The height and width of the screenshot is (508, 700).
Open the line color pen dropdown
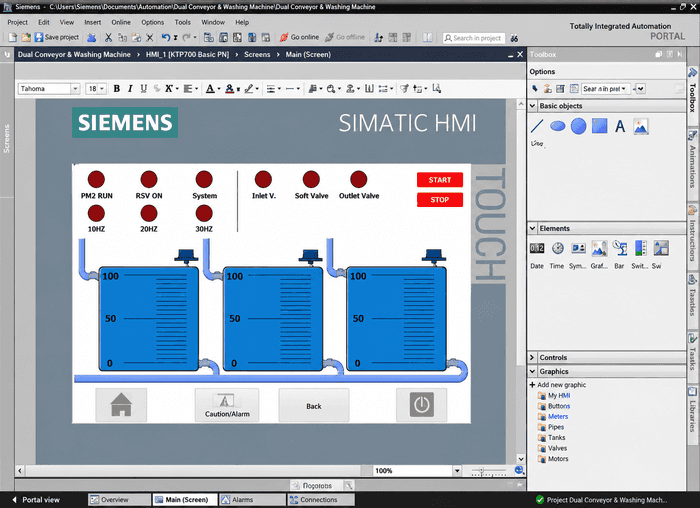(257, 89)
